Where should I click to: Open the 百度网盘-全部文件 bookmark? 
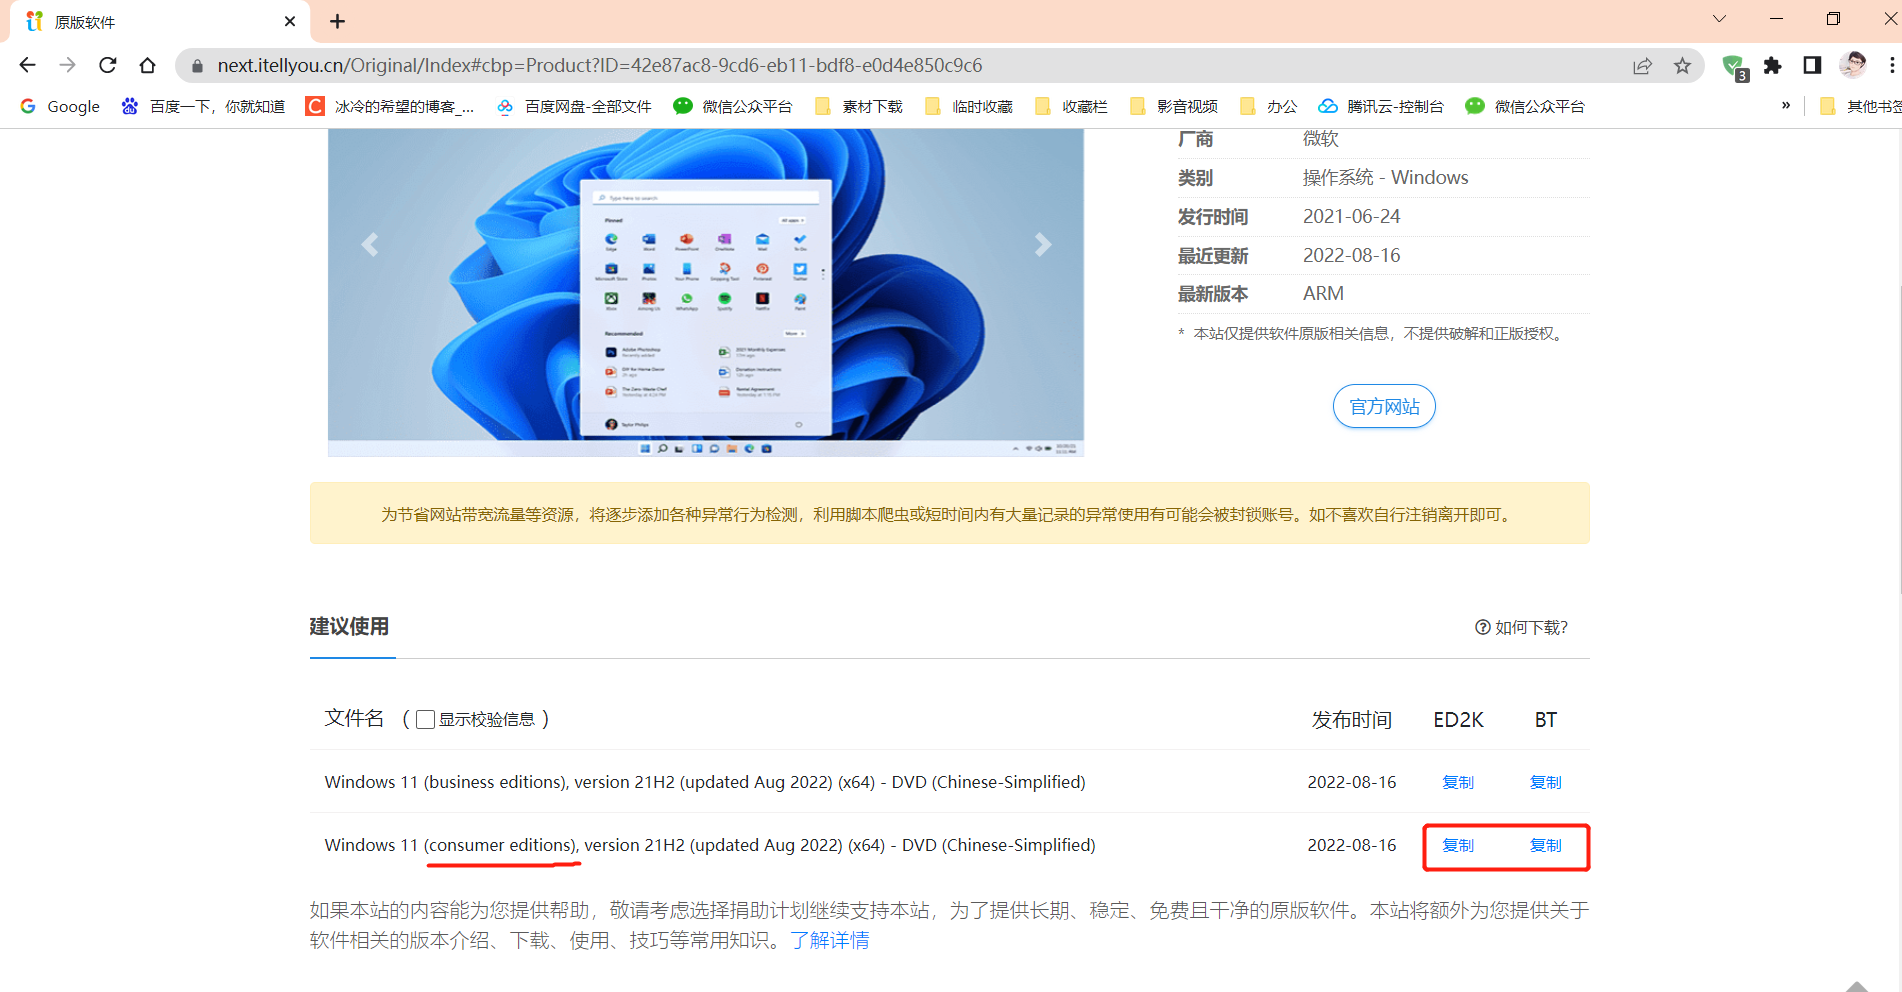(574, 106)
